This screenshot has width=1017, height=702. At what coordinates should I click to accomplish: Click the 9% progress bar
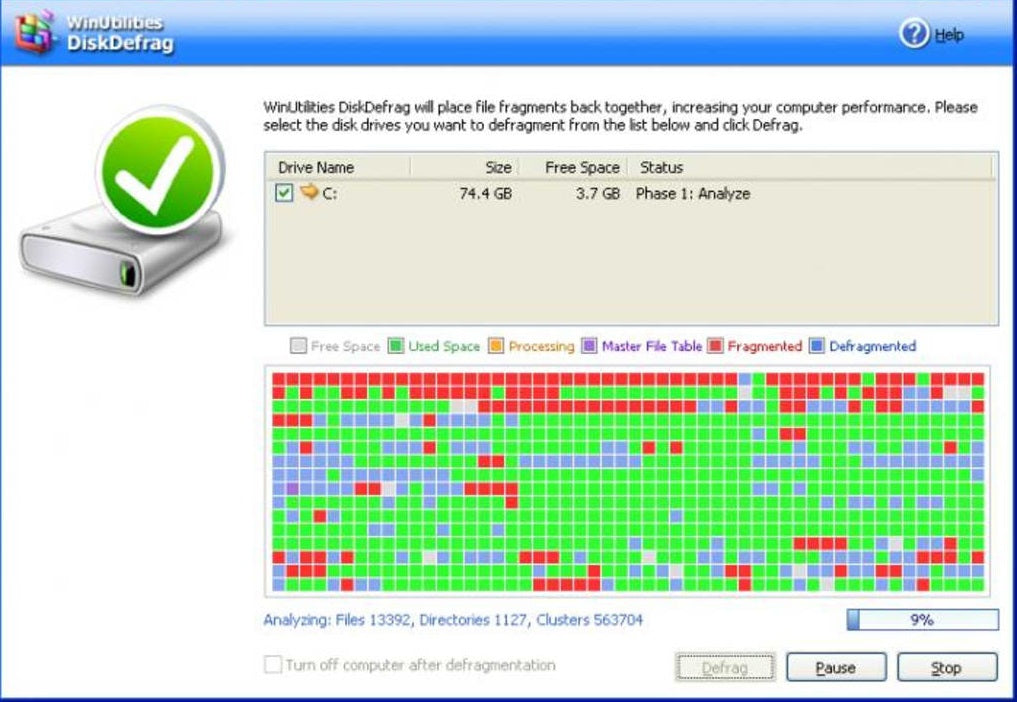point(922,620)
